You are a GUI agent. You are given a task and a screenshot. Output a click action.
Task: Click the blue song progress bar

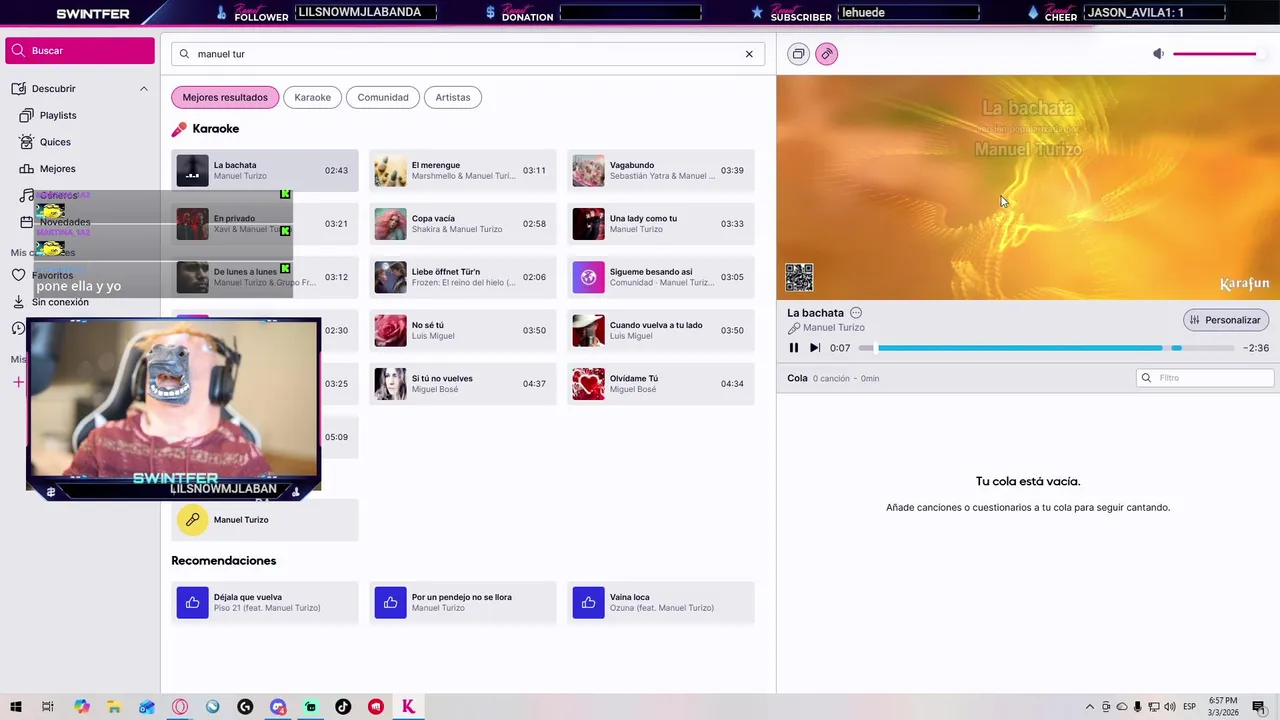tap(1046, 348)
